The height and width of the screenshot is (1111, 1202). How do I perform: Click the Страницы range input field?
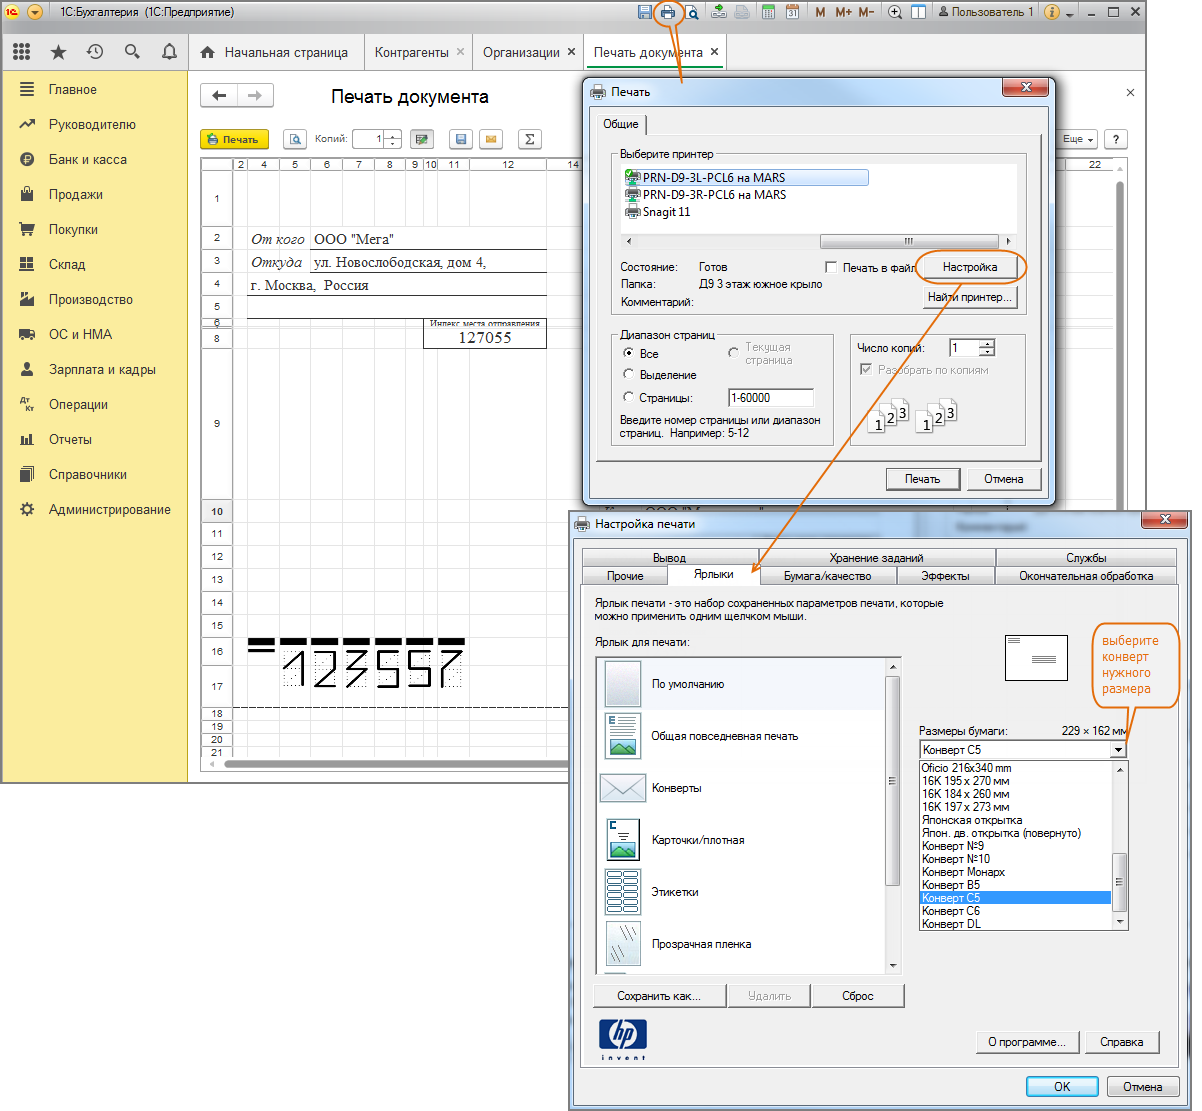(x=770, y=397)
